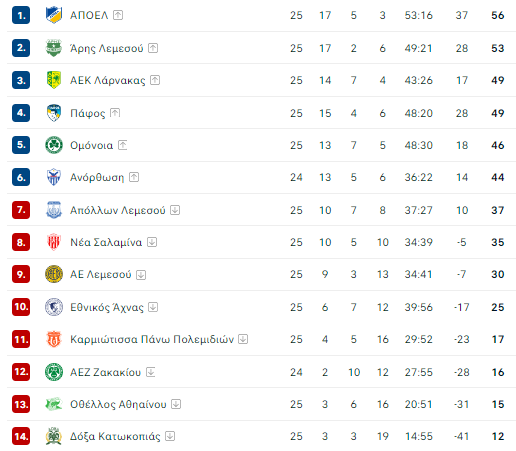The width and height of the screenshot is (516, 451).
Task: Click the down-arrow icon beside Δόξα Κατωκοπιάς
Action: [x=170, y=436]
